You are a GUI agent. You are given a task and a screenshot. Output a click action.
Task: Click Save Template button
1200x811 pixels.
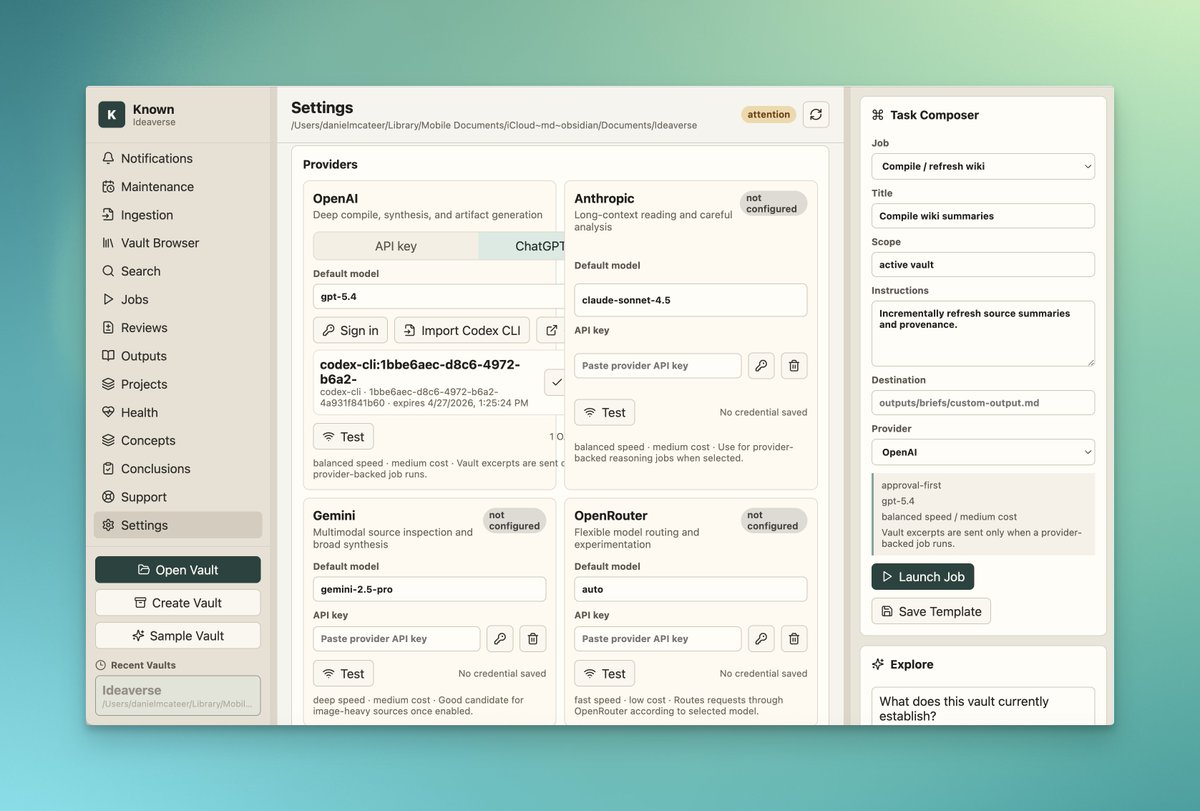(x=931, y=611)
